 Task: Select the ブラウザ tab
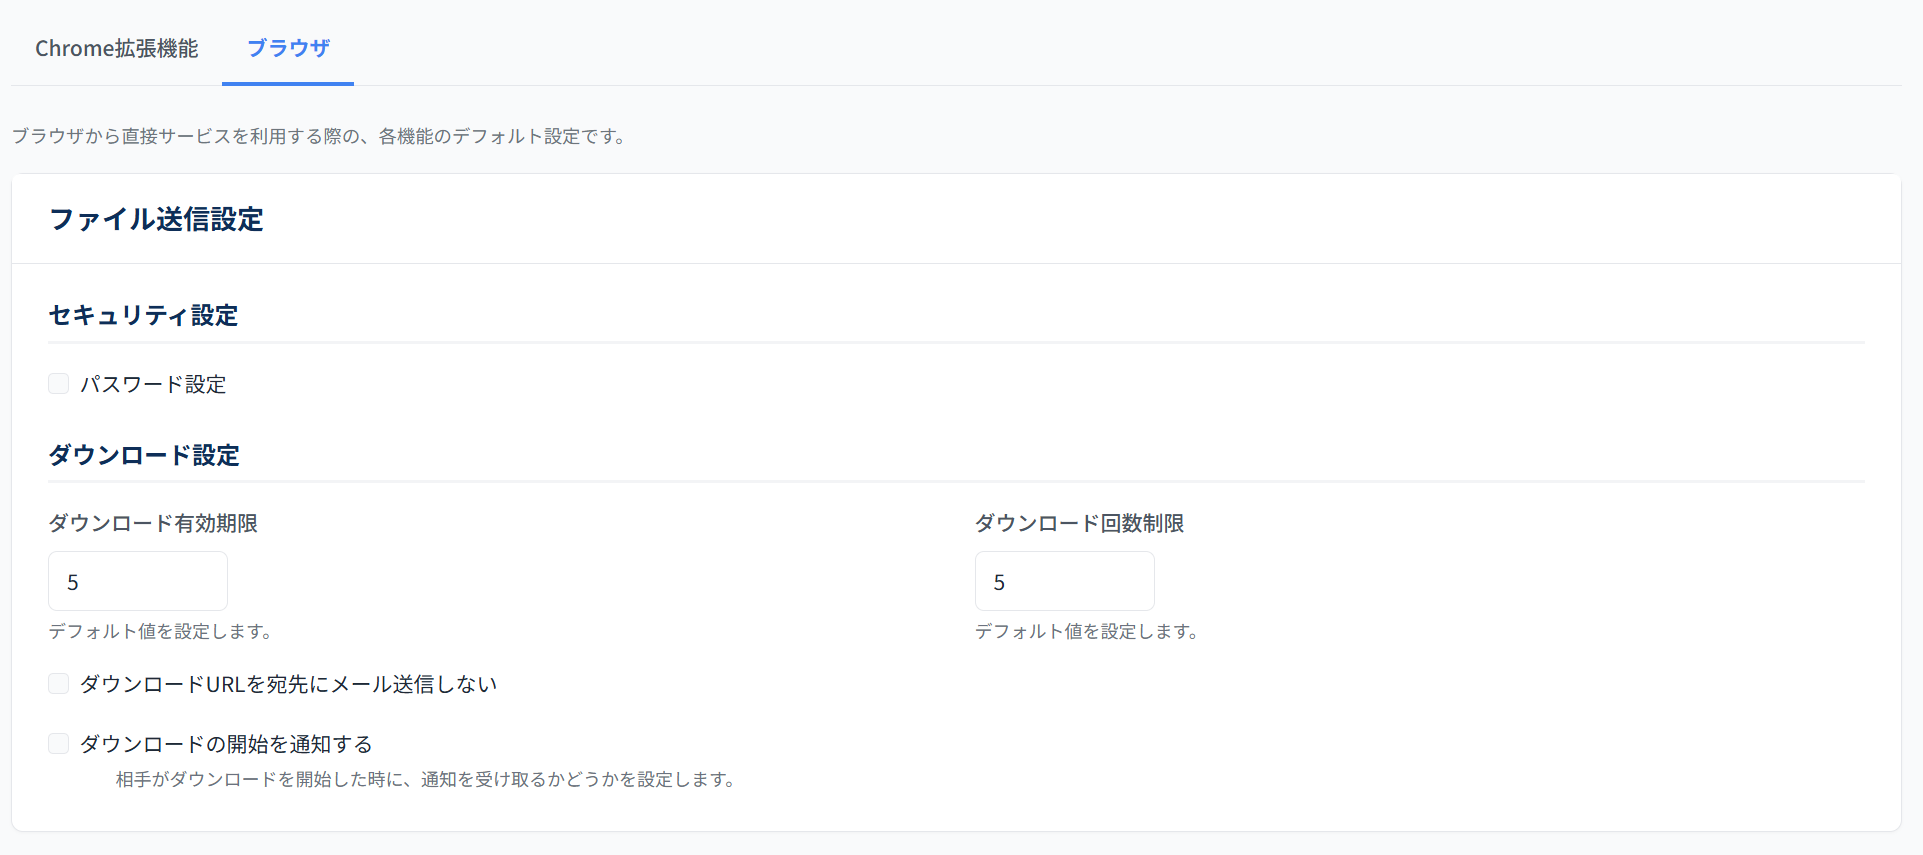click(x=288, y=48)
